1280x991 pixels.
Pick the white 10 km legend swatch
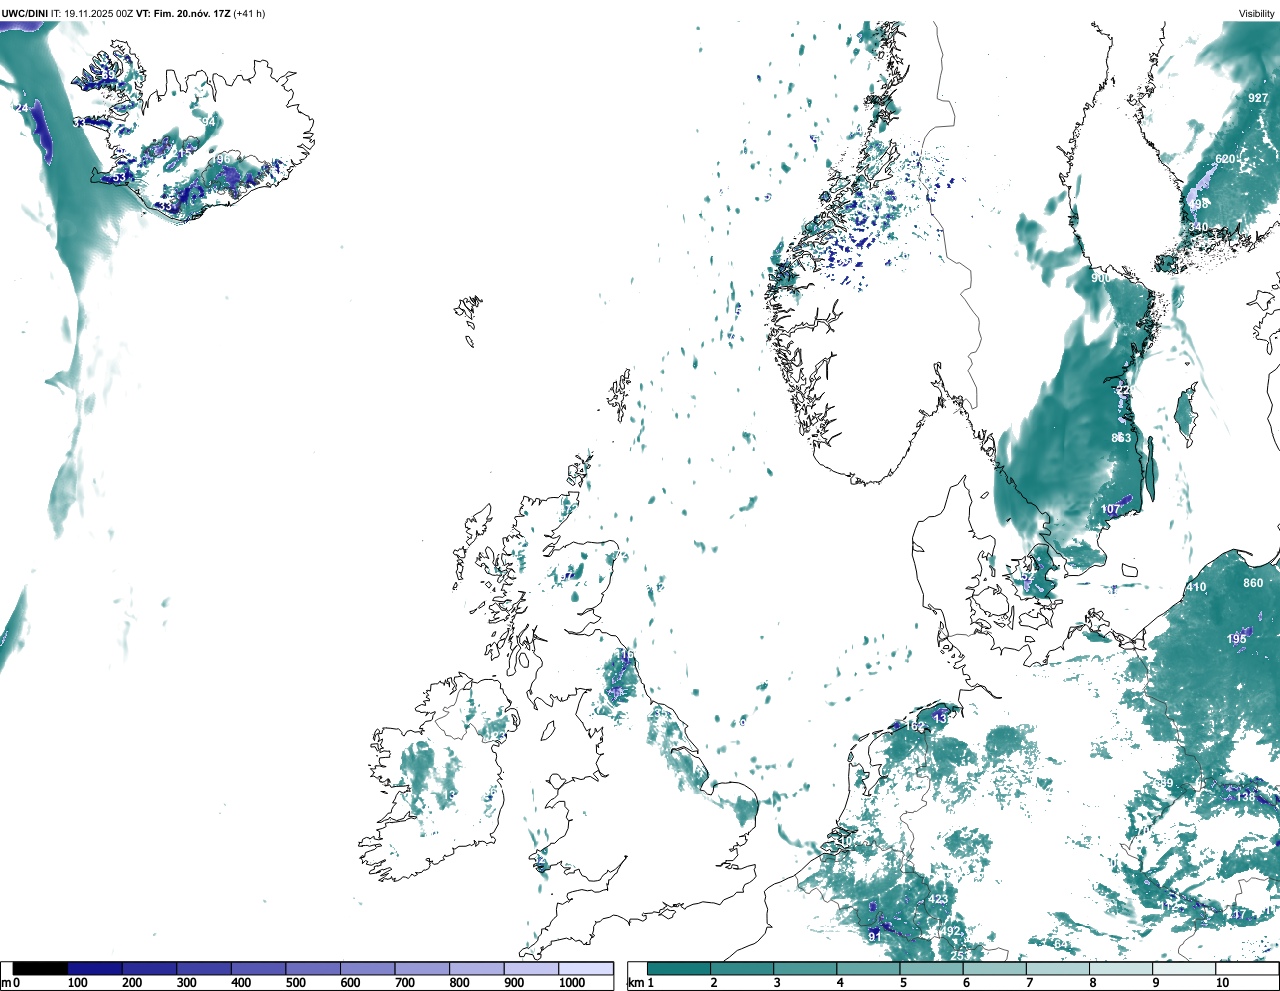(1248, 968)
